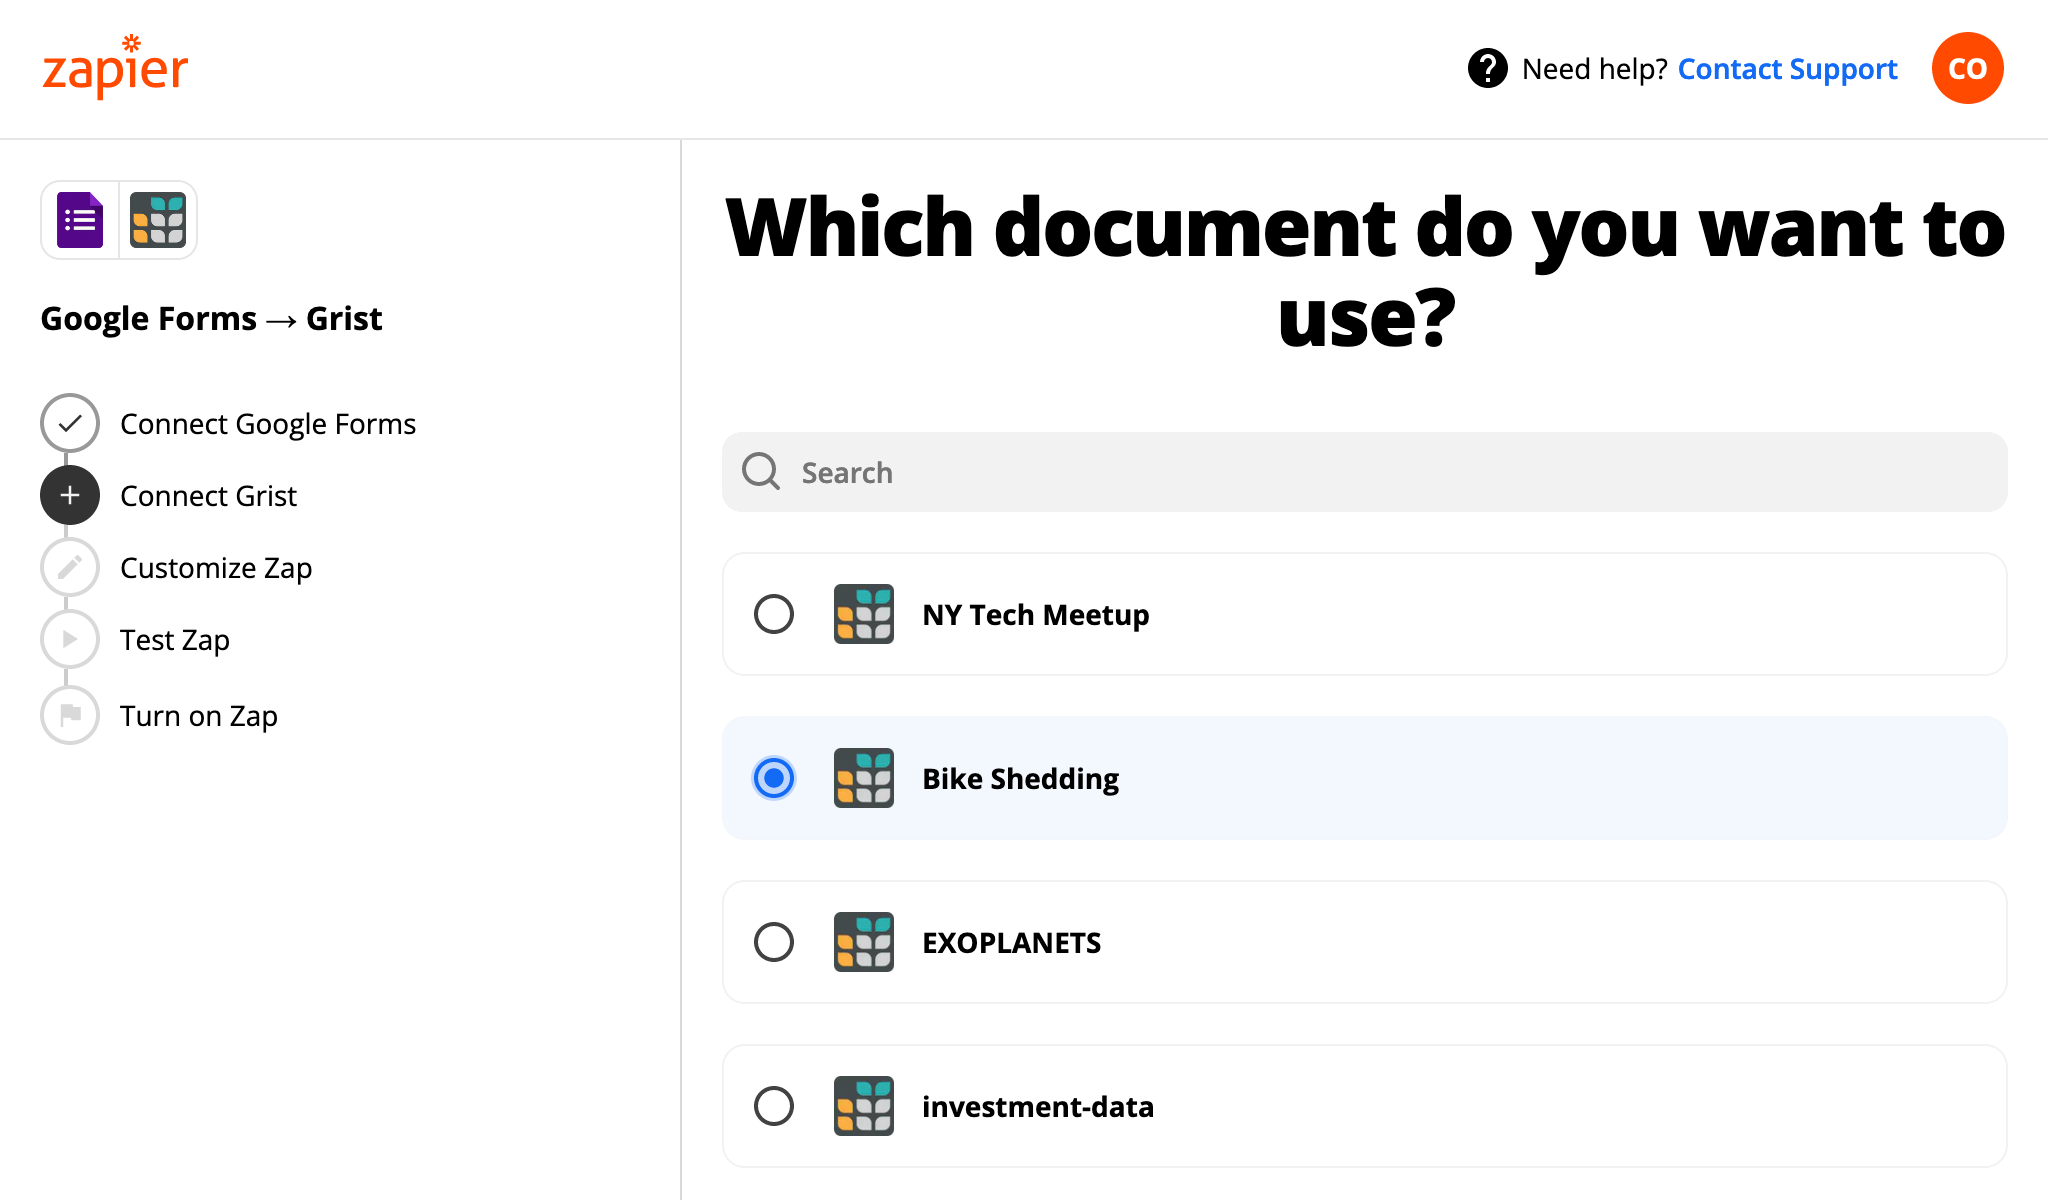Screen dimensions: 2048x1200
Task: Click the Bike Shedding Grist document icon
Action: (x=864, y=779)
